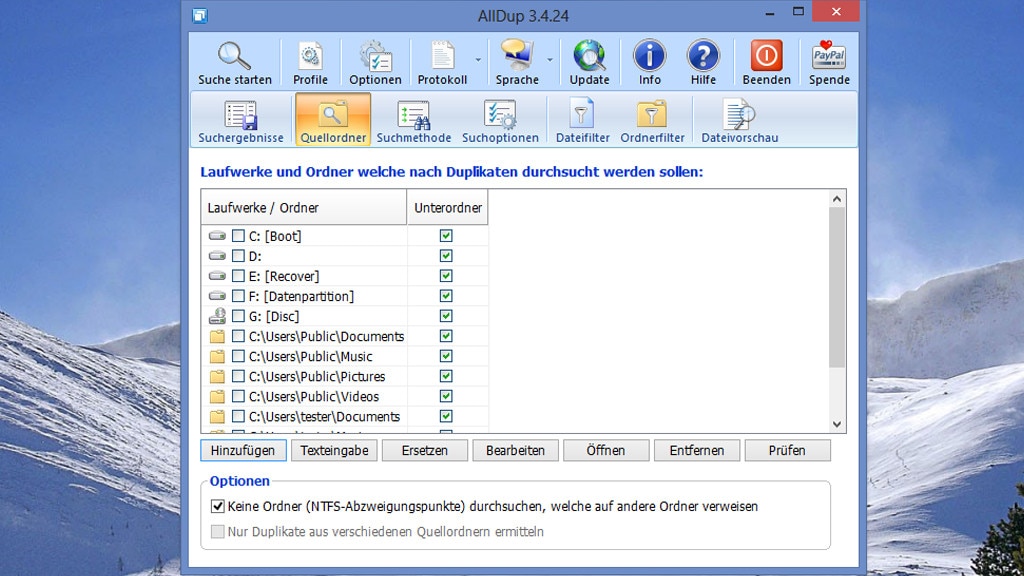Click the Öffnen button
Screen dimensions: 1024x576
(606, 451)
